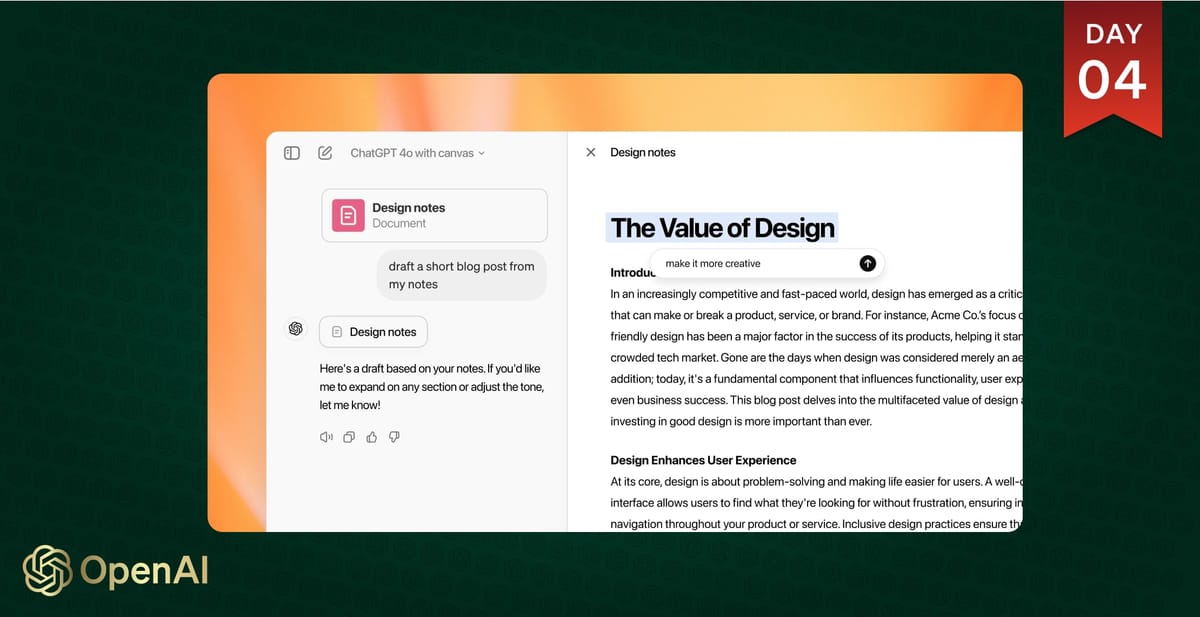1200x617 pixels.
Task: Click the ChatGPT logo avatar beside the reply
Action: [295, 329]
